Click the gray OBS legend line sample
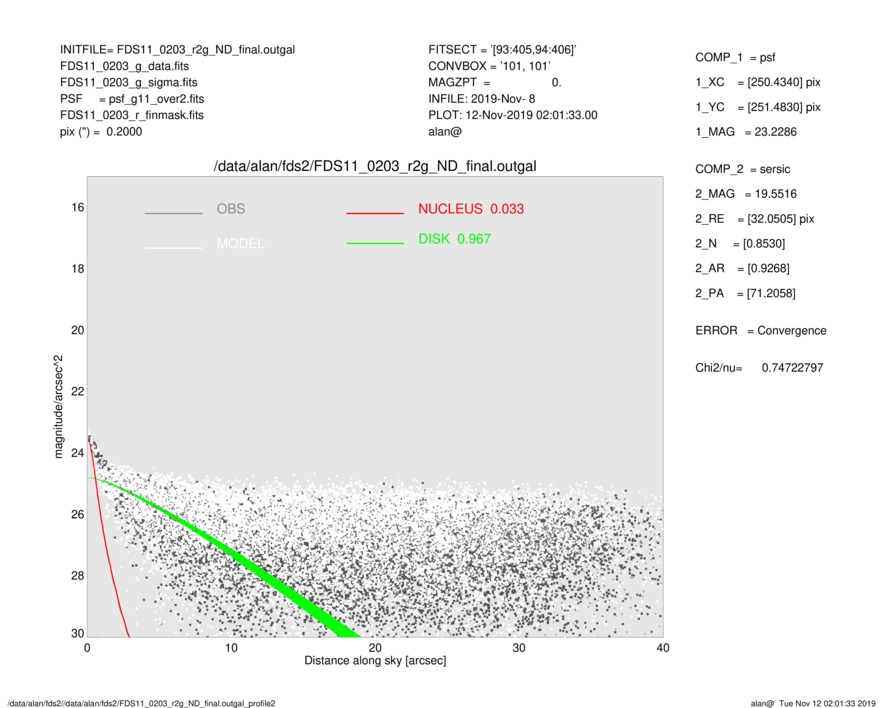885x708 pixels. click(173, 213)
